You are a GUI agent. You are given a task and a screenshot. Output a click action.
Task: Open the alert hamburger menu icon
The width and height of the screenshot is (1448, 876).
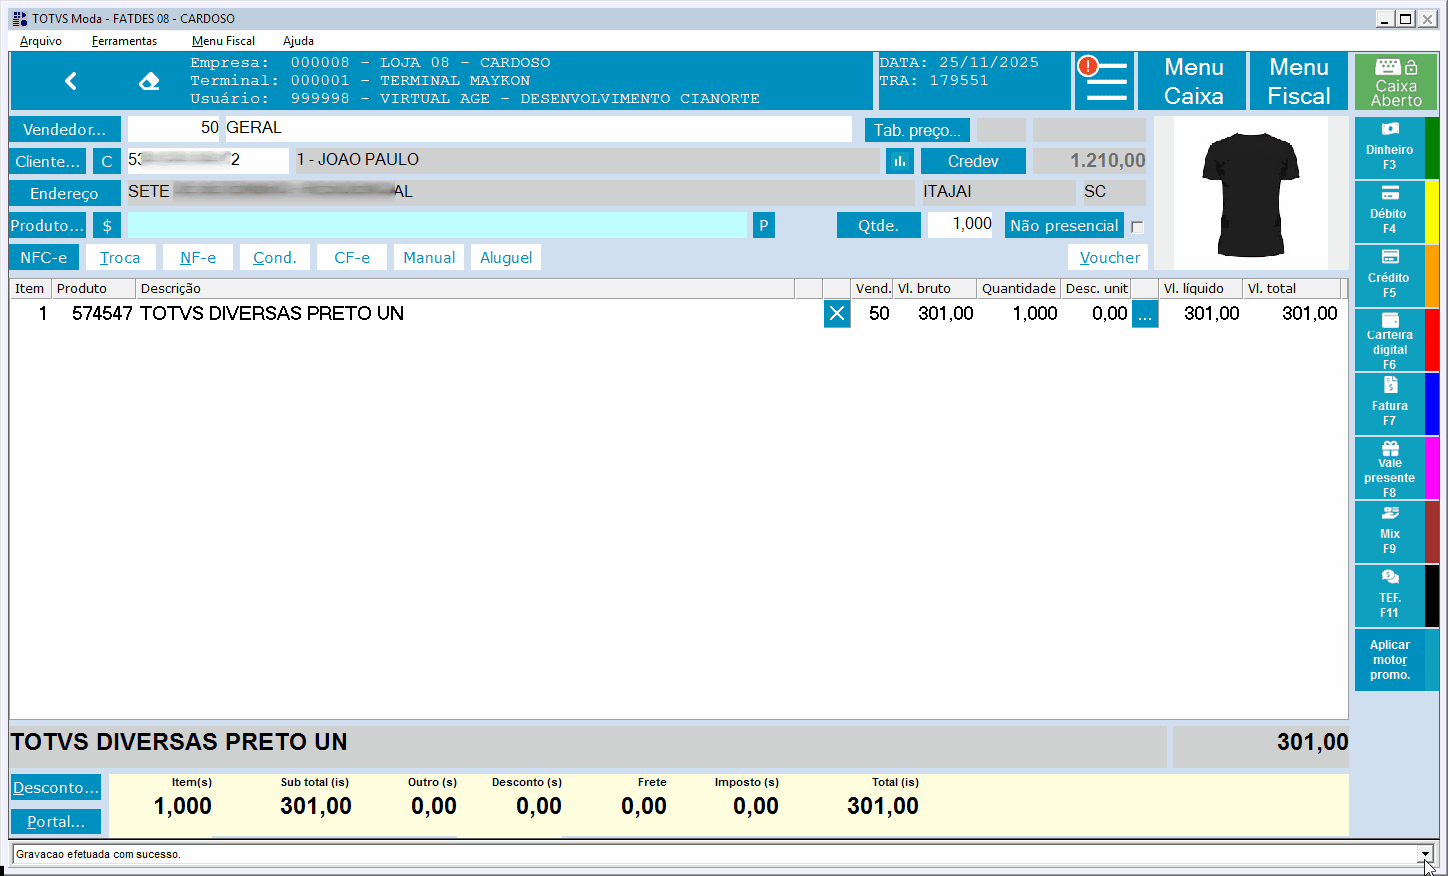point(1103,81)
